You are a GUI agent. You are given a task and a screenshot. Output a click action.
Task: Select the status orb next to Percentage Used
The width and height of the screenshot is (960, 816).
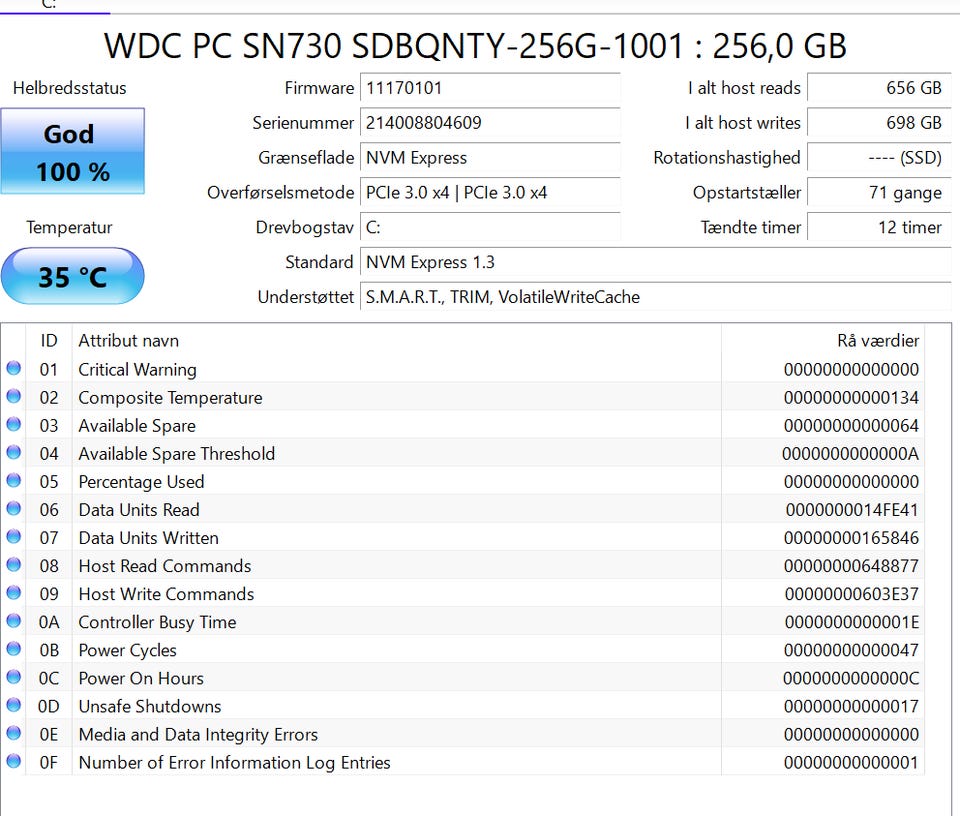point(14,481)
